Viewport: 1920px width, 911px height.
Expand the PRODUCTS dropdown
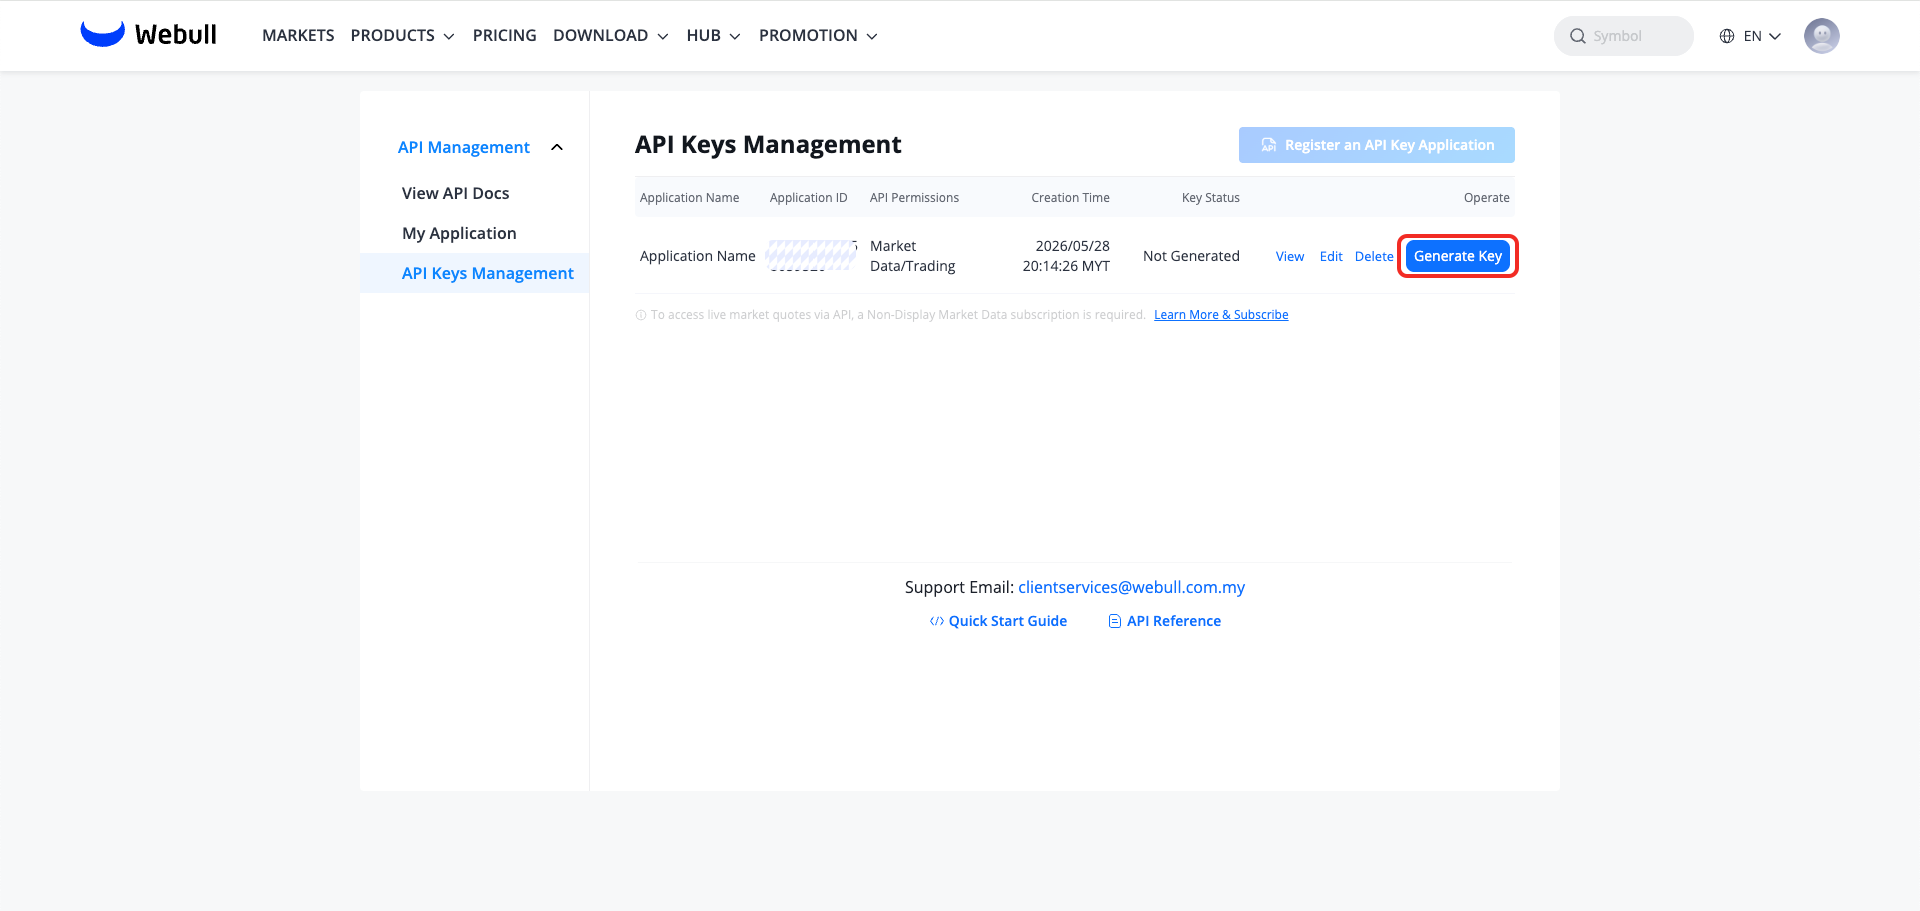coord(402,35)
